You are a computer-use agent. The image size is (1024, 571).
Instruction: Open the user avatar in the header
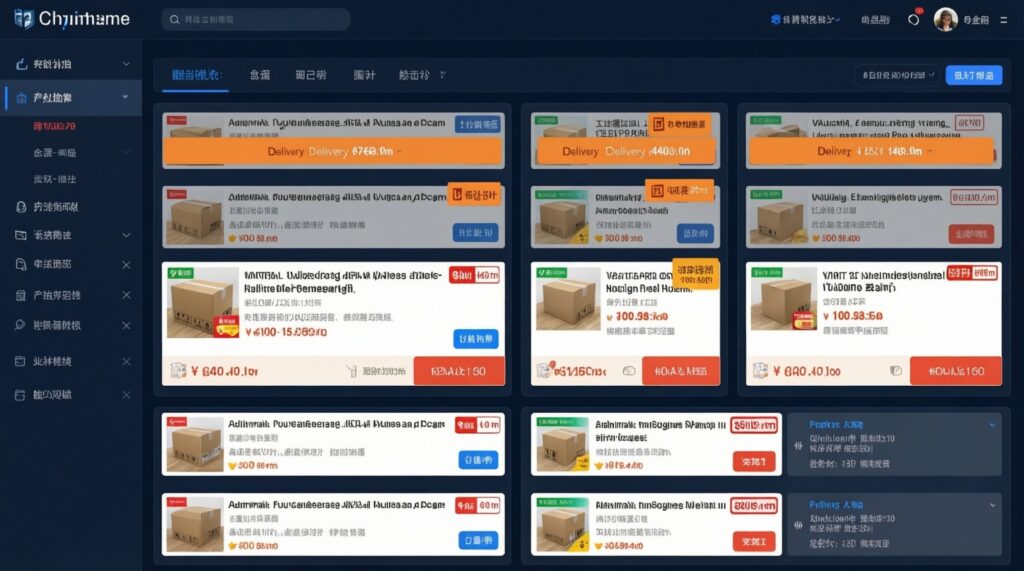945,19
